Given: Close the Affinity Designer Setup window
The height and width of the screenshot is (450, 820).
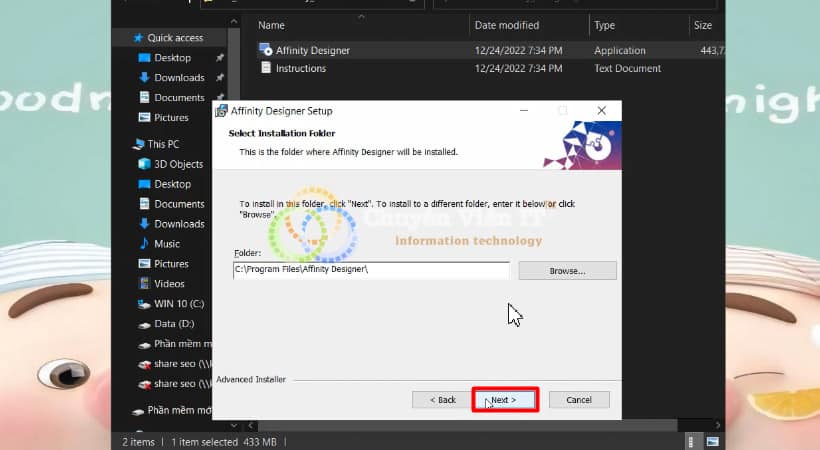Looking at the screenshot, I should pos(601,111).
